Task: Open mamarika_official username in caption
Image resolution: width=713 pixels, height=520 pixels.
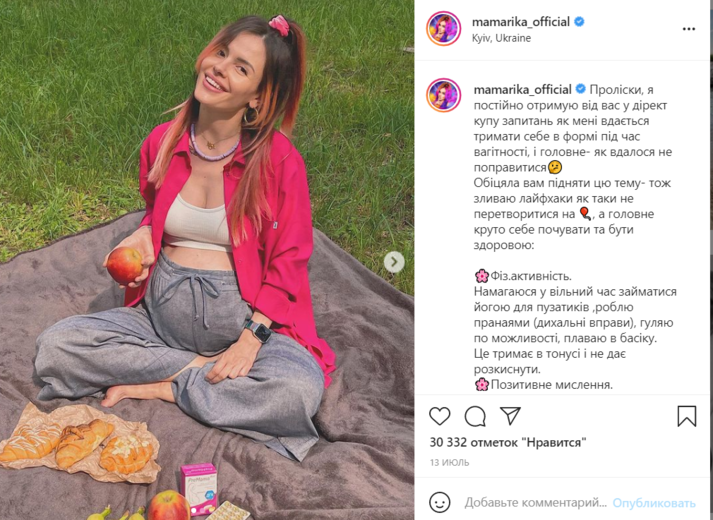Action: (522, 90)
